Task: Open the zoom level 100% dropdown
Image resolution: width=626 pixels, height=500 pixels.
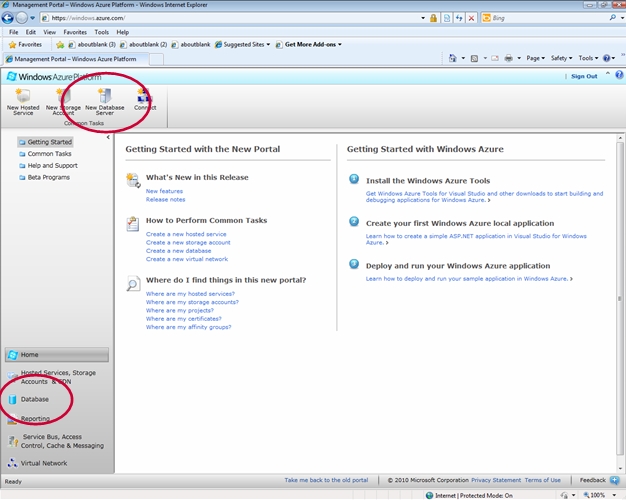Action: [x=614, y=495]
